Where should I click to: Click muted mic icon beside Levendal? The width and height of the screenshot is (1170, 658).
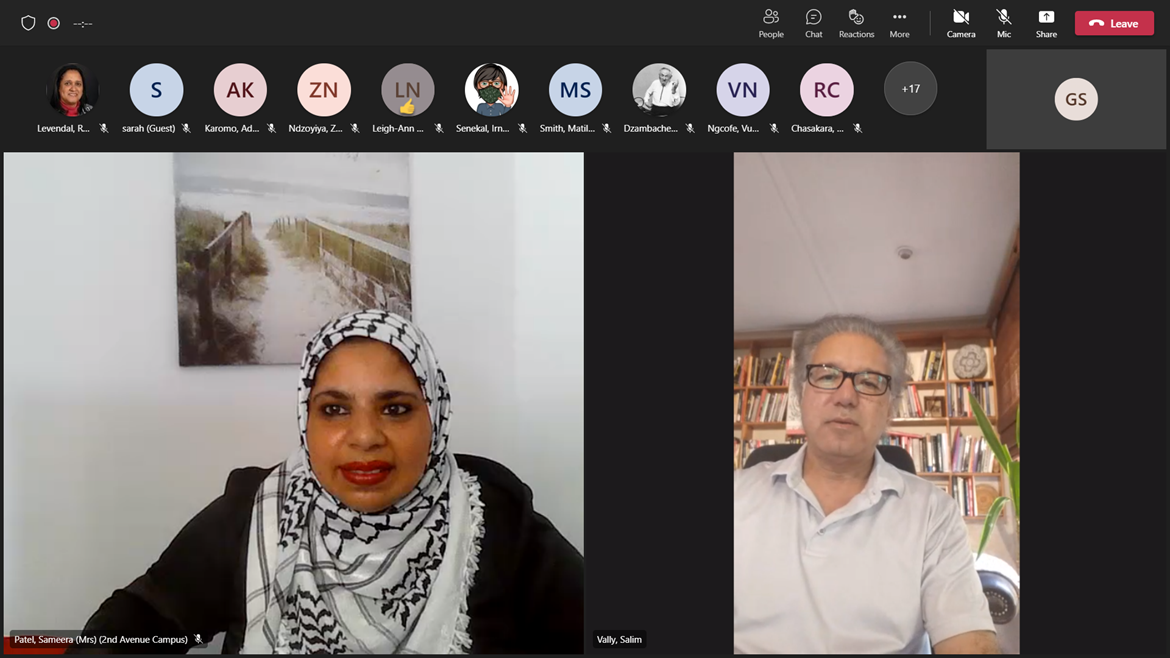(x=104, y=128)
